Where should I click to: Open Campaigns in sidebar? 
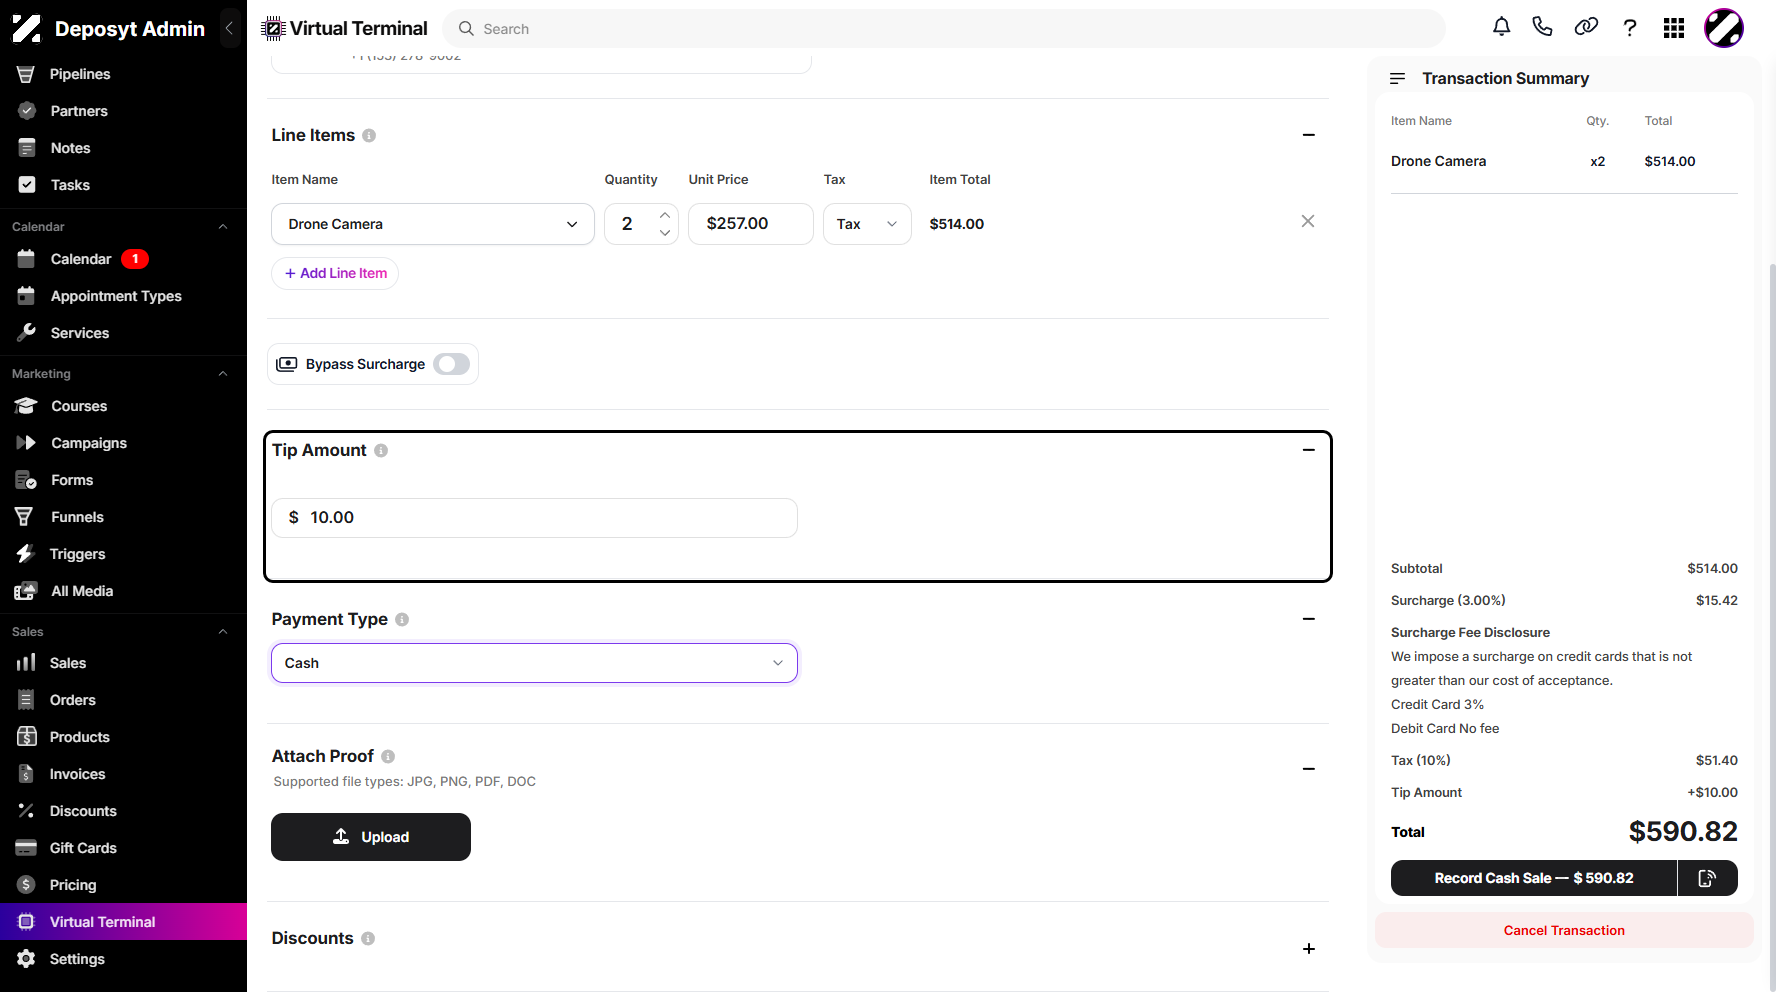click(x=123, y=443)
